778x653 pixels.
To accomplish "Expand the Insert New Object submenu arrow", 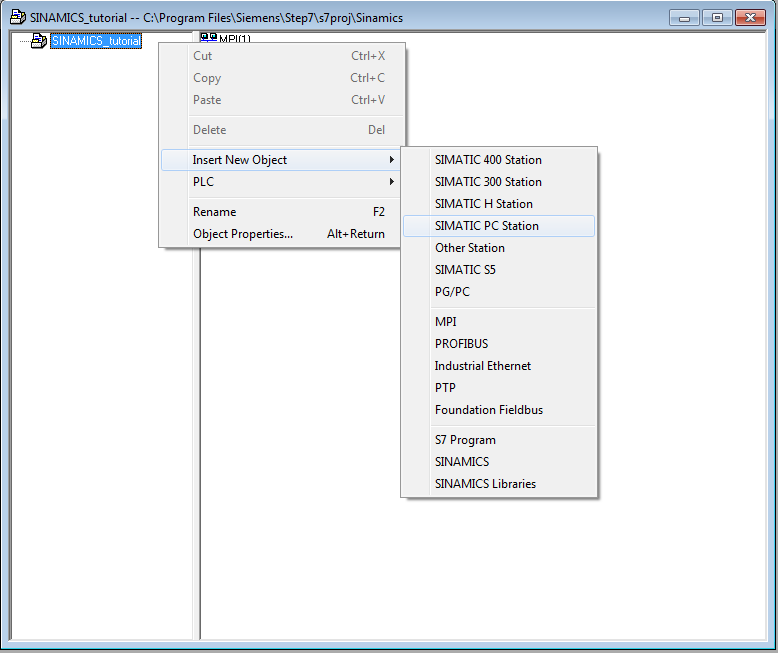I will click(391, 160).
